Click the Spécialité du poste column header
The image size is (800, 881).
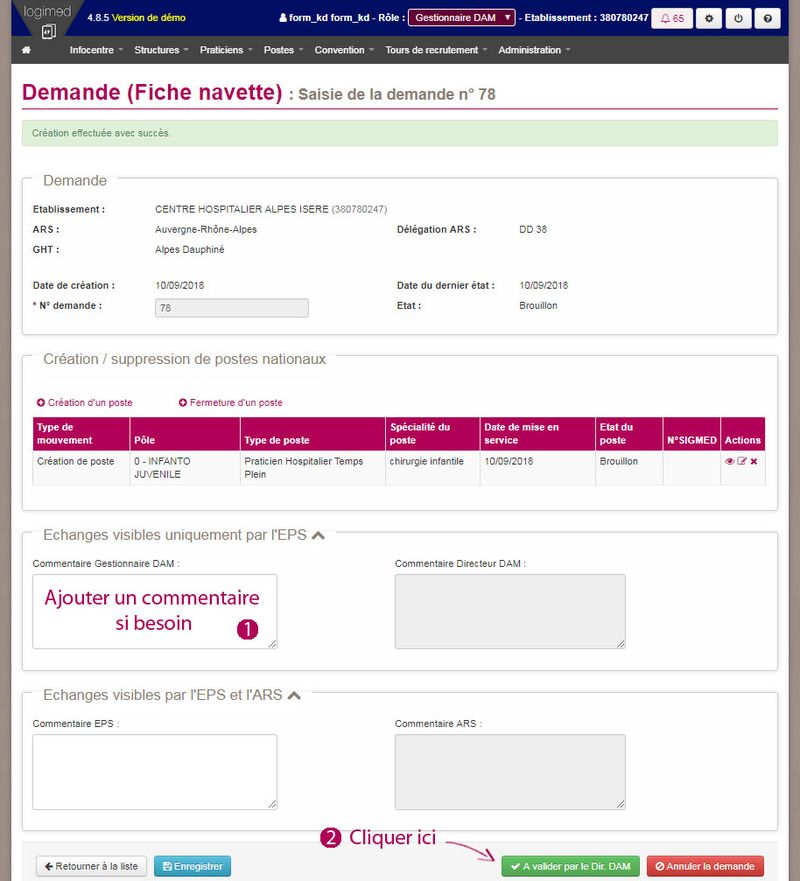pyautogui.click(x=433, y=434)
